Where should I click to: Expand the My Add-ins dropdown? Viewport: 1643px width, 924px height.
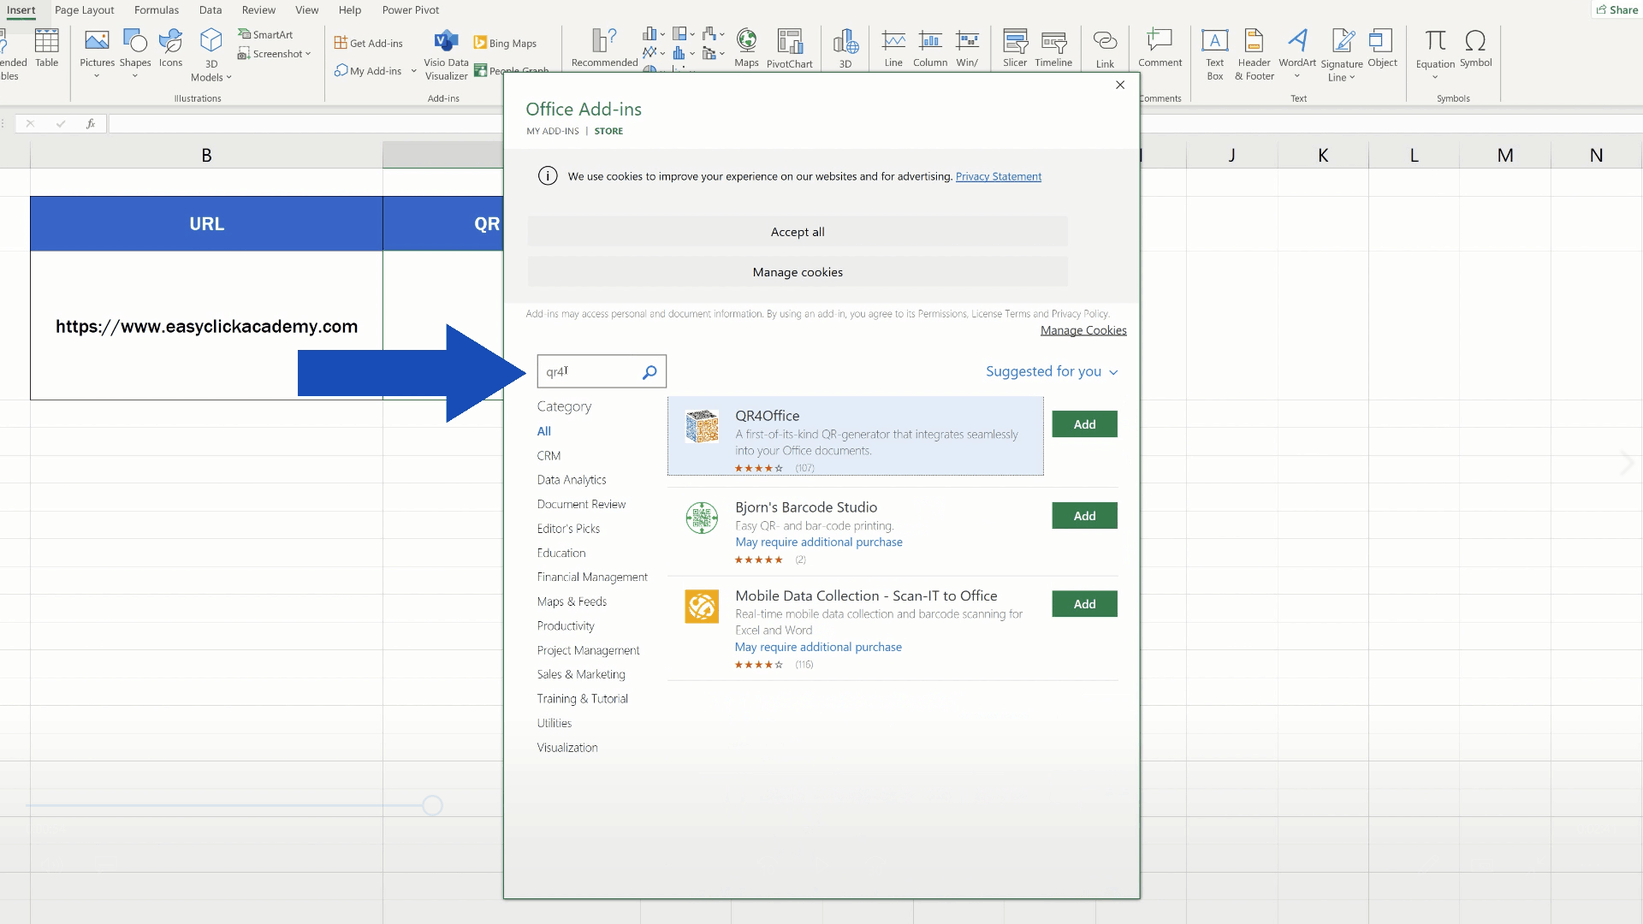coord(414,70)
